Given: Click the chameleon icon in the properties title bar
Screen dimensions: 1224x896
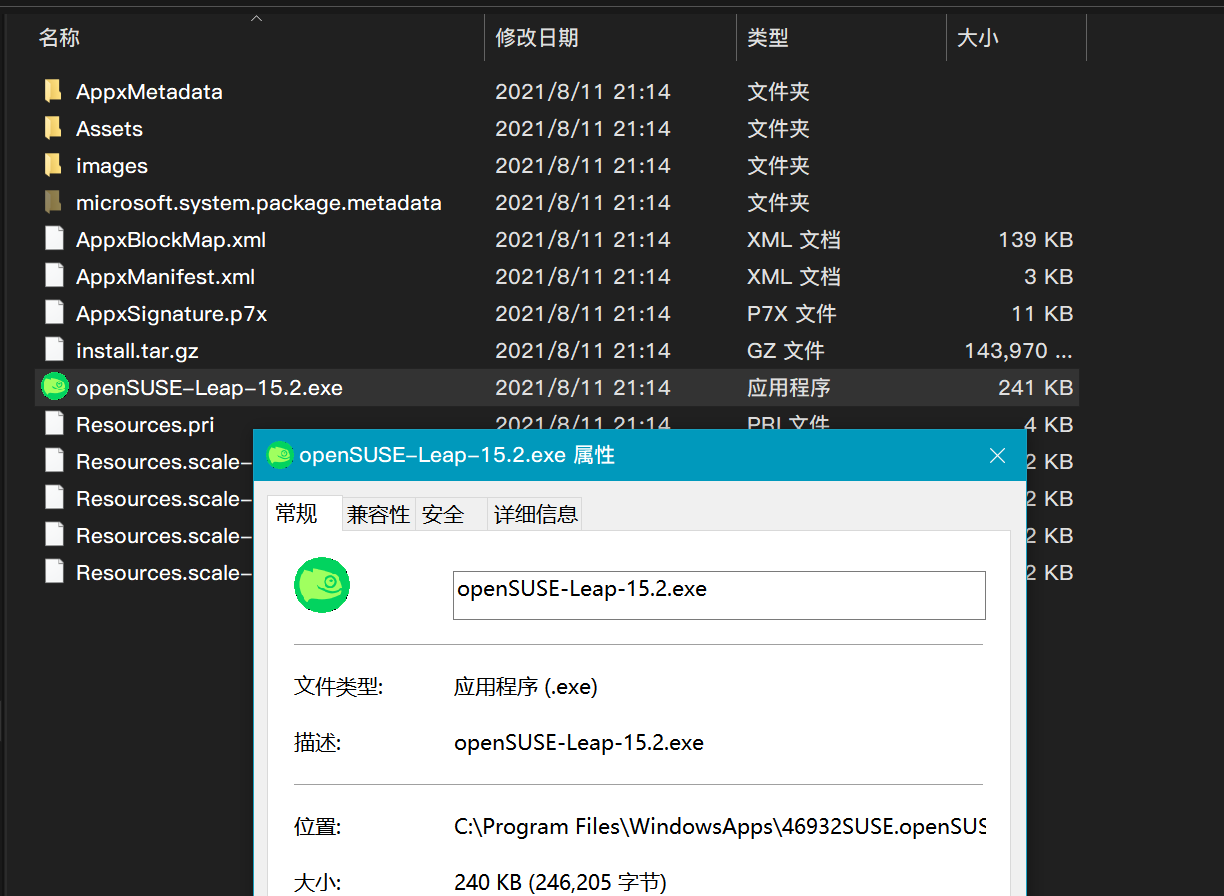Looking at the screenshot, I should [x=280, y=455].
